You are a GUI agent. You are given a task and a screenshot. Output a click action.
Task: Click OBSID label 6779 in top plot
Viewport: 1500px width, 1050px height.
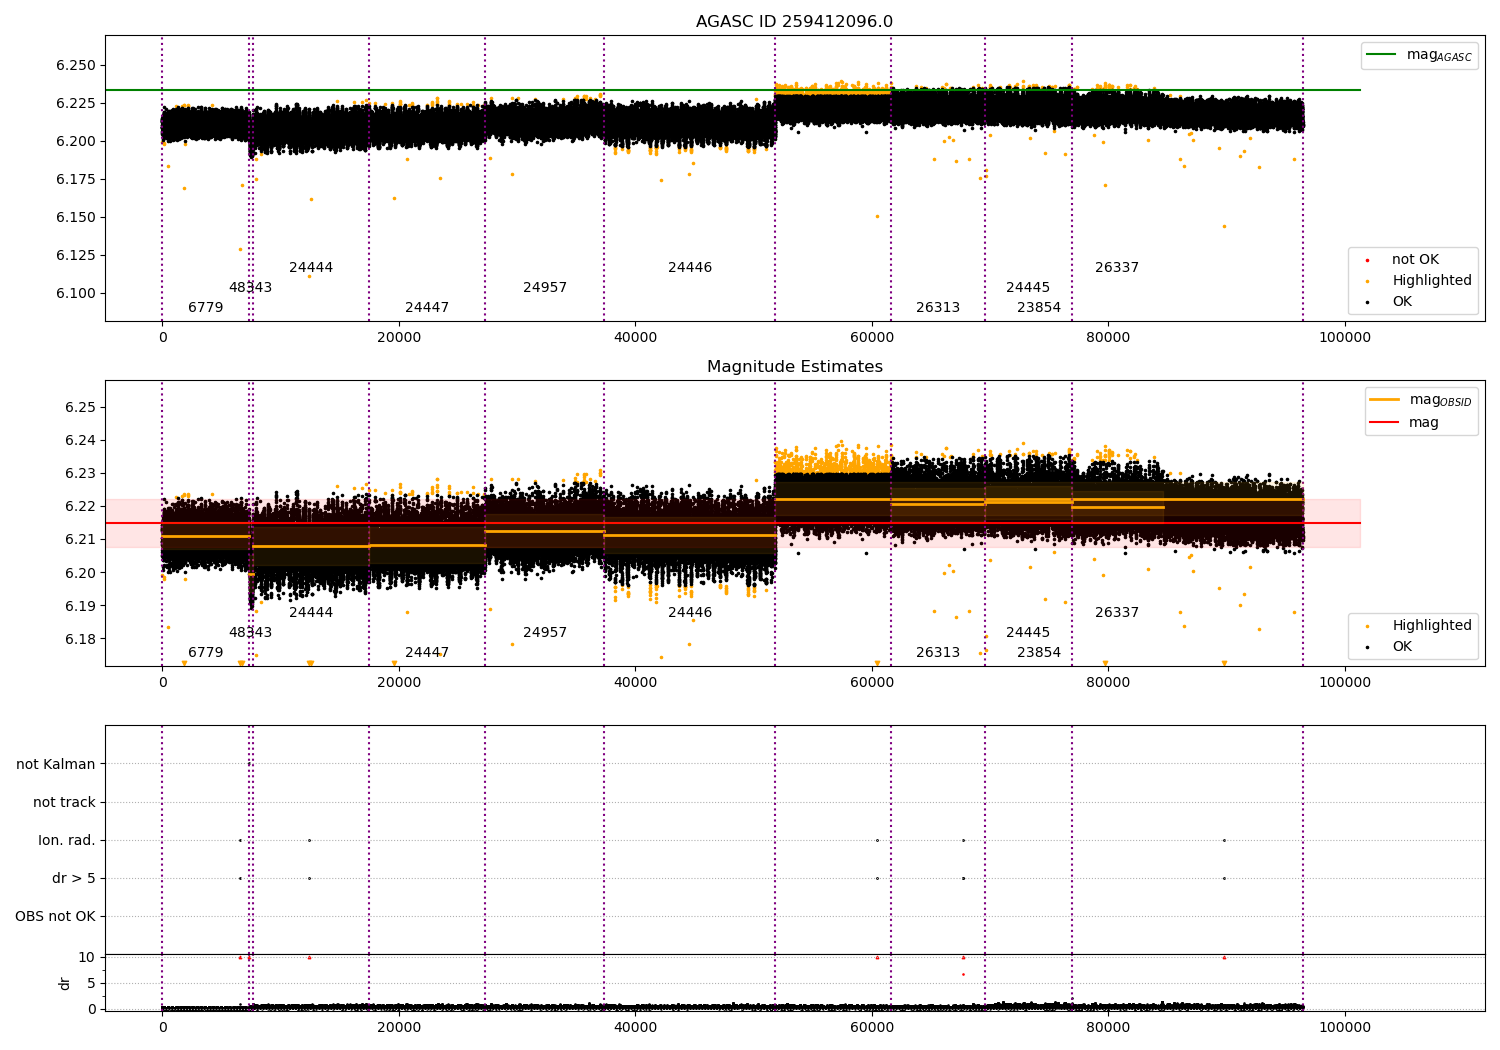click(206, 308)
